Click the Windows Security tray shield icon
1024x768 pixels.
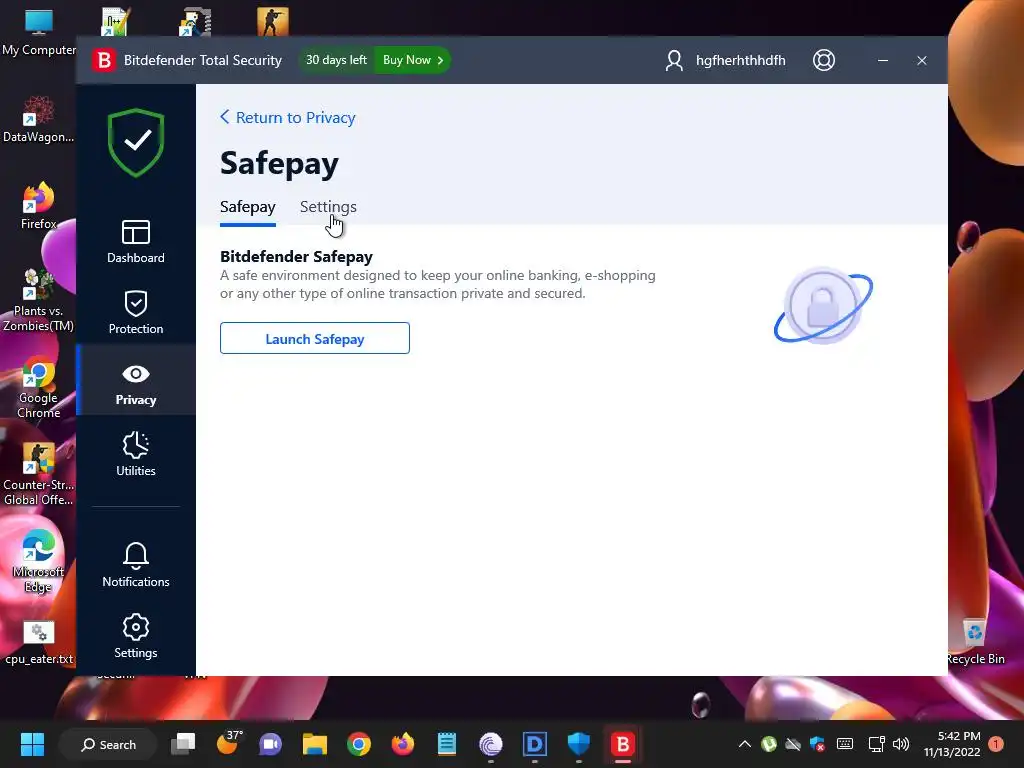tap(817, 744)
